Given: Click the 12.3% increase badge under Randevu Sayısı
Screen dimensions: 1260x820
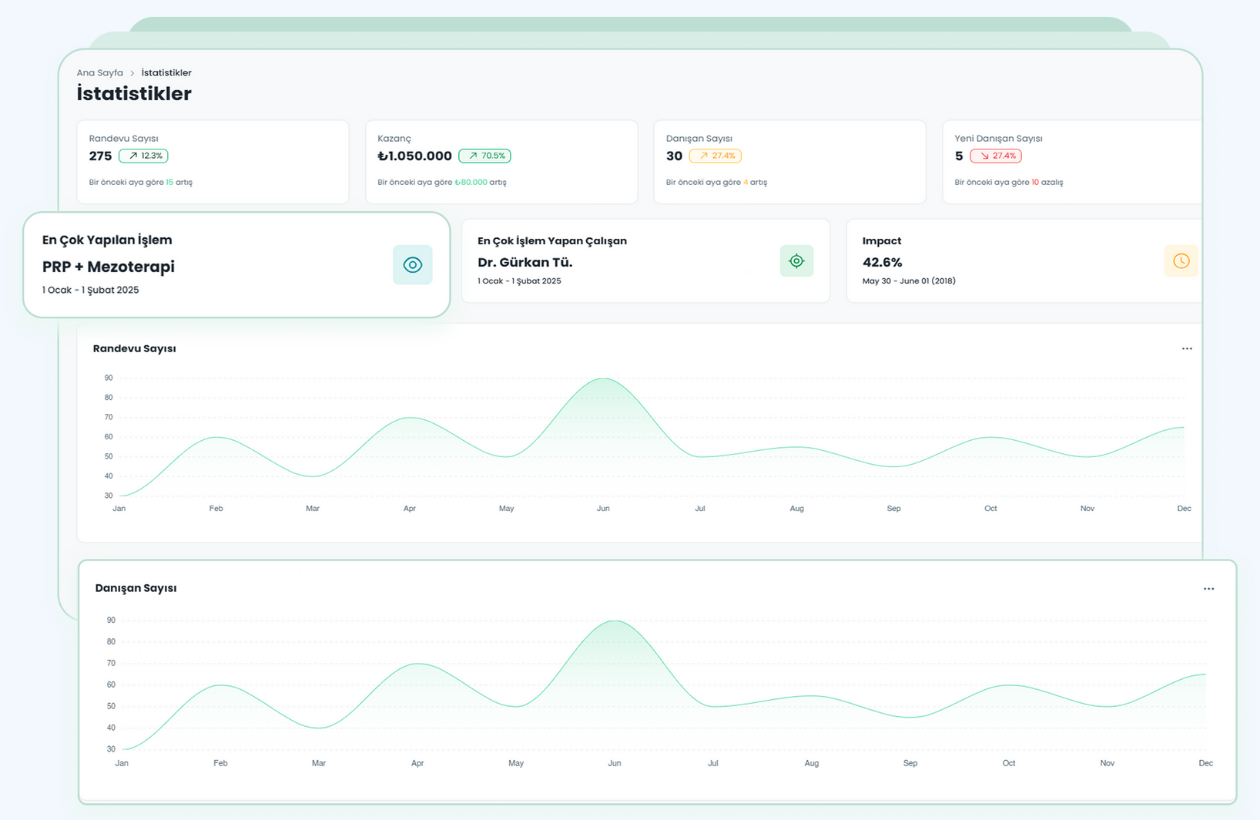Looking at the screenshot, I should pos(143,156).
